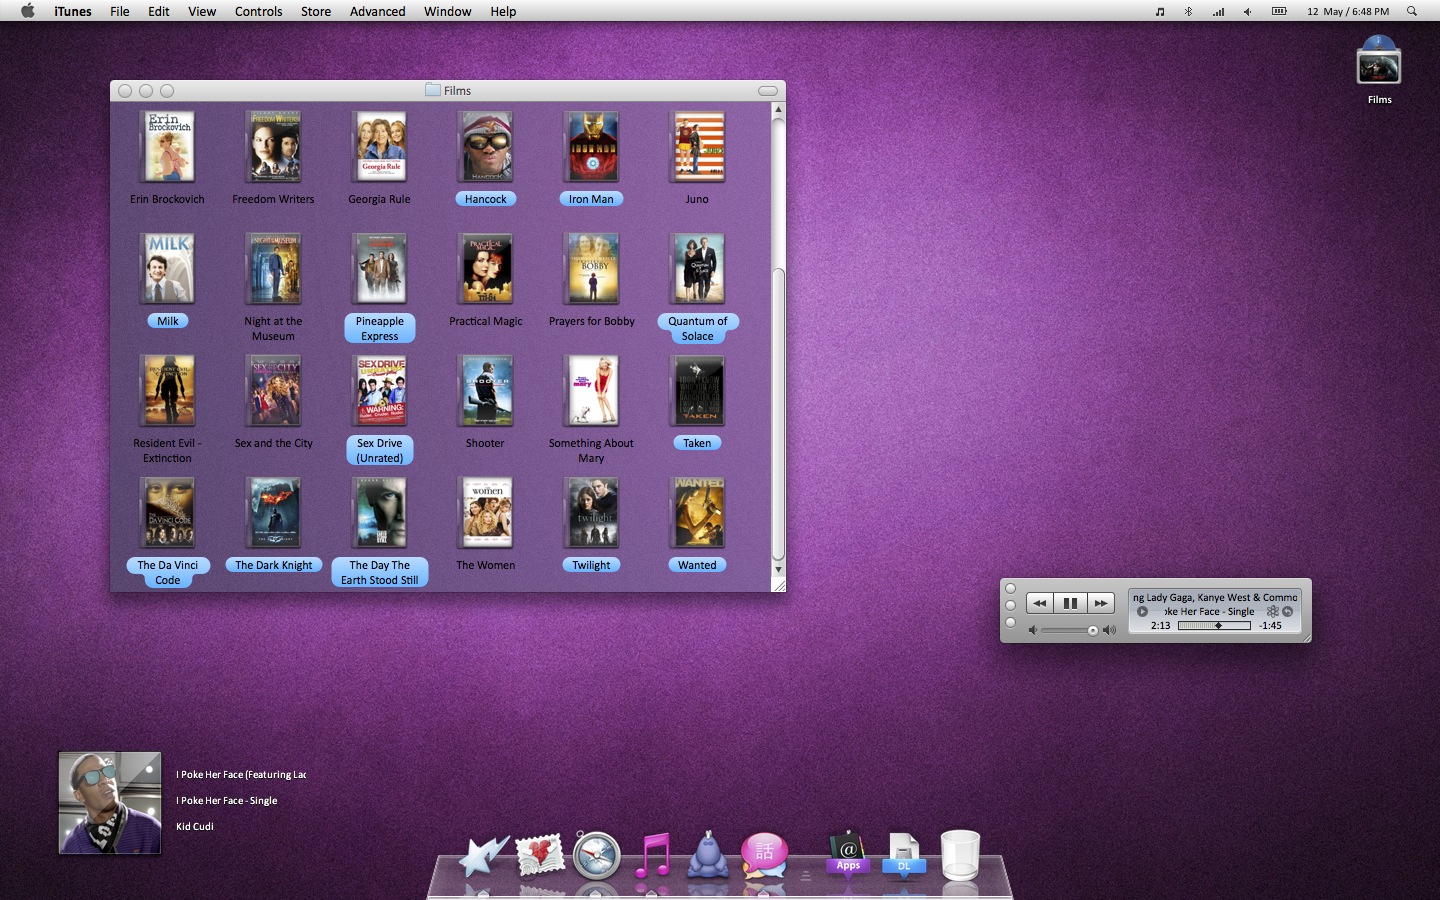The height and width of the screenshot is (900, 1440).
Task: Click the Prayers for Bobby cover
Action: 592,269
